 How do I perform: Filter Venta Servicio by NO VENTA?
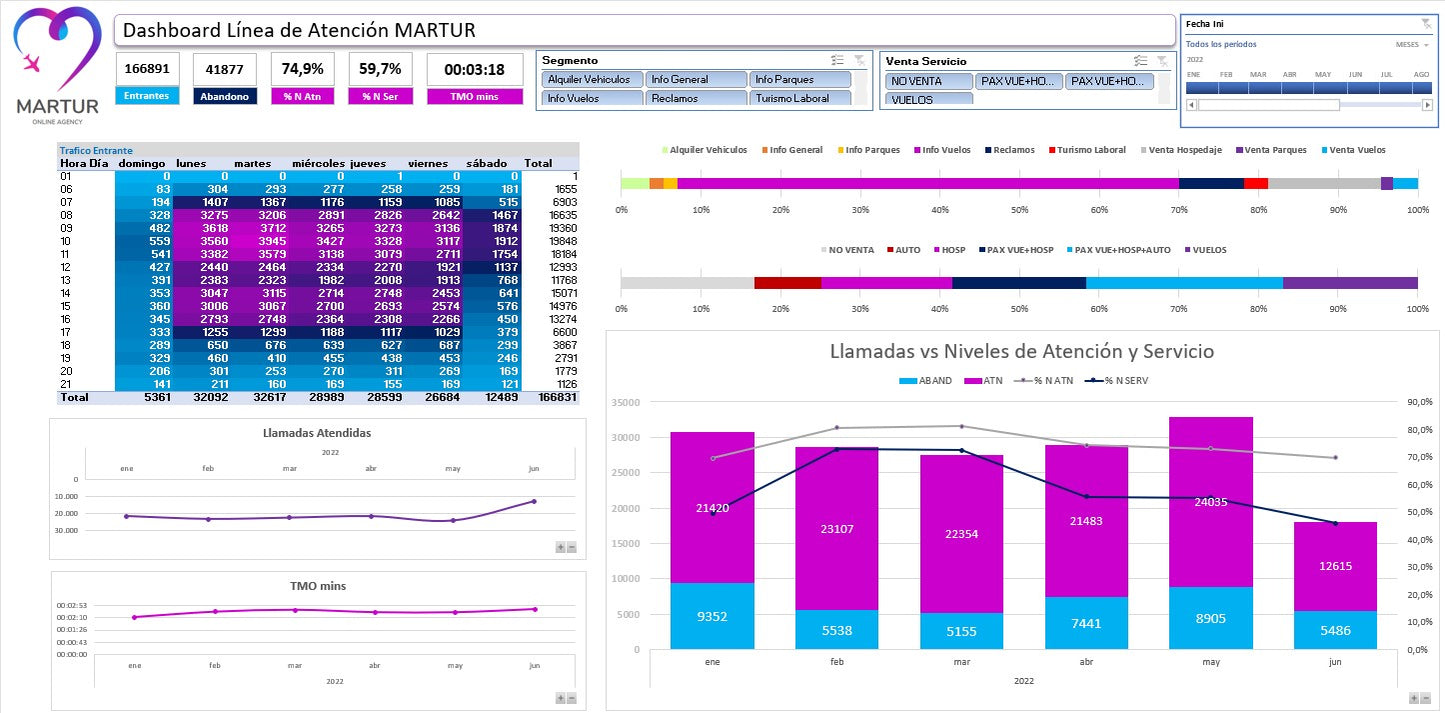[929, 81]
